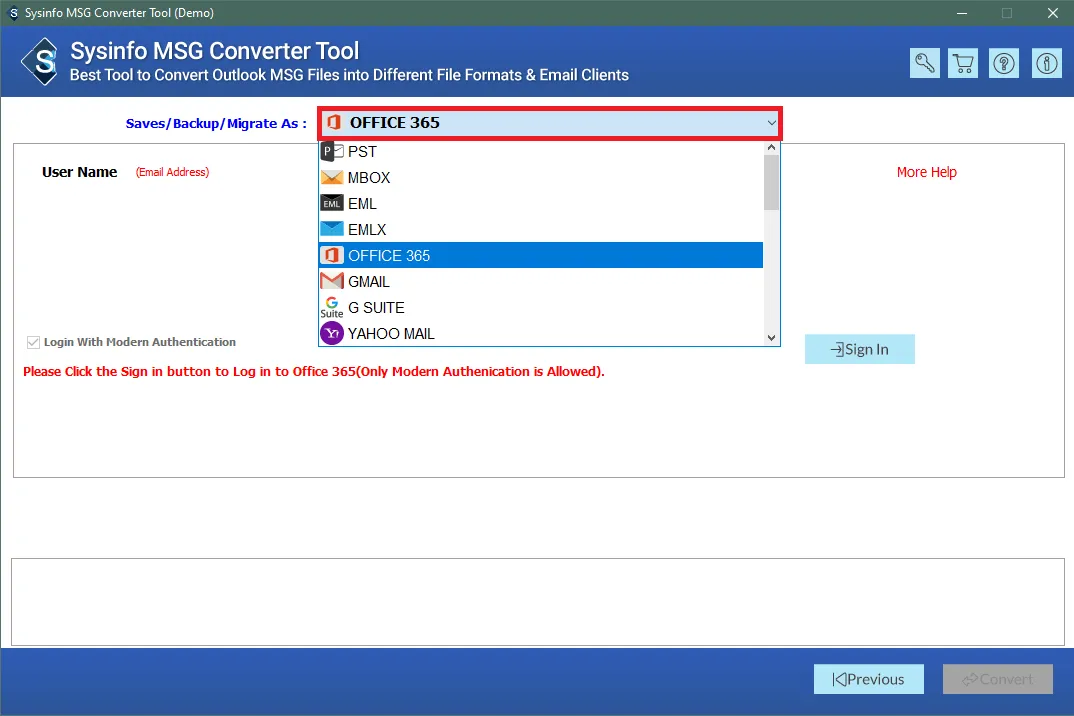This screenshot has height=716, width=1074.
Task: Select OFFICE 365 highlighted list item
Action: [x=389, y=256]
